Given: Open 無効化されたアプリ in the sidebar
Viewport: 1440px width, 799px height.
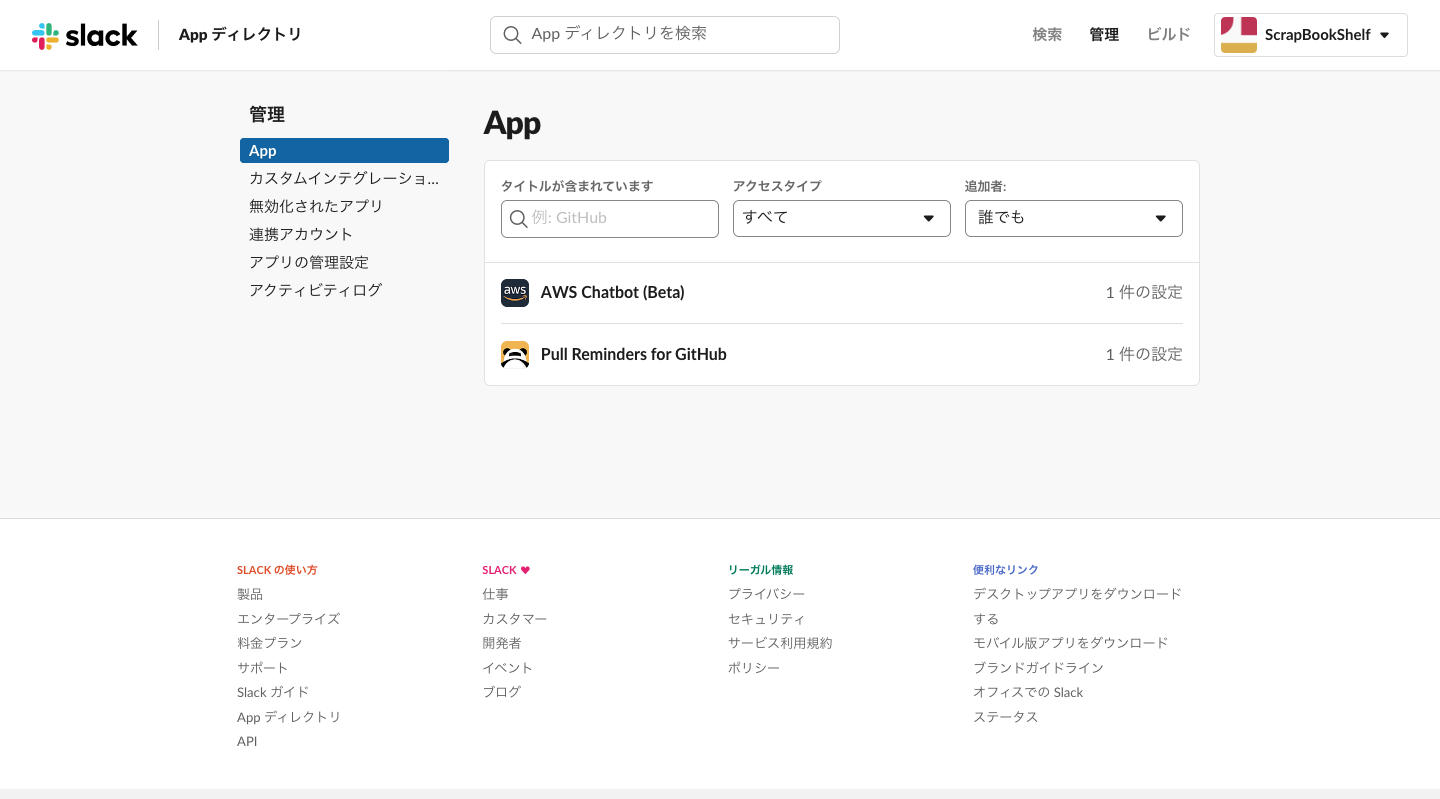Looking at the screenshot, I should coord(316,206).
